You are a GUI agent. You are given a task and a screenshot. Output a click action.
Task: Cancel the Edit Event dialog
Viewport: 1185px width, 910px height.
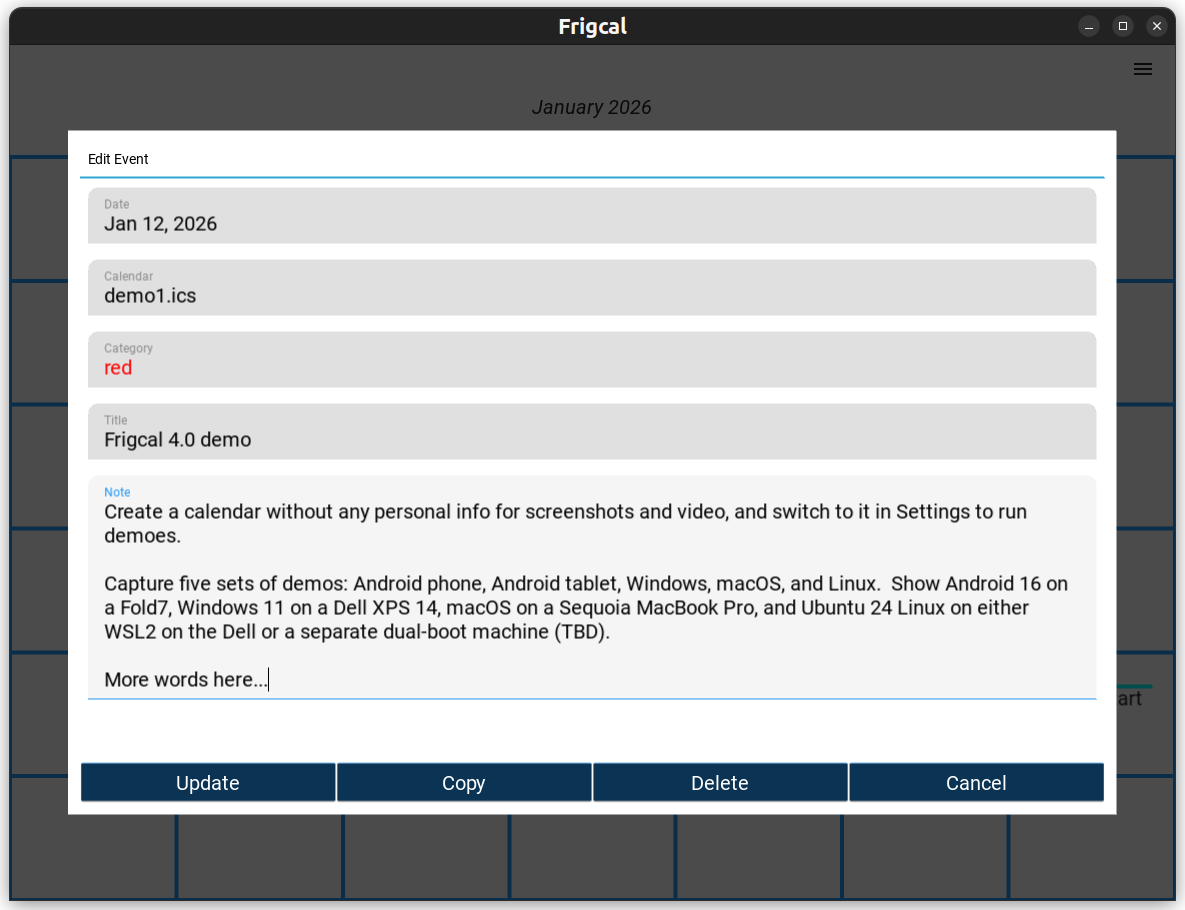pyautogui.click(x=976, y=783)
